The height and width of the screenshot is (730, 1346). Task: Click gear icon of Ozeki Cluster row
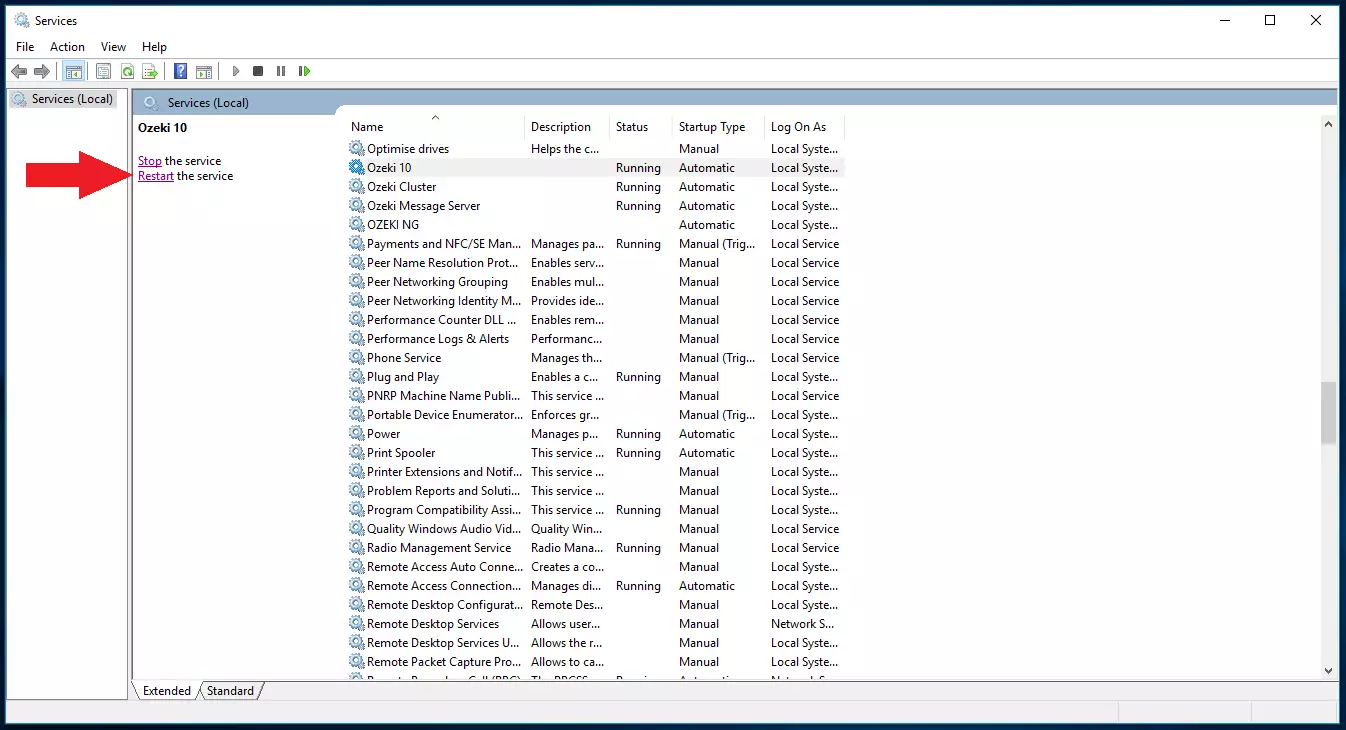(x=357, y=187)
